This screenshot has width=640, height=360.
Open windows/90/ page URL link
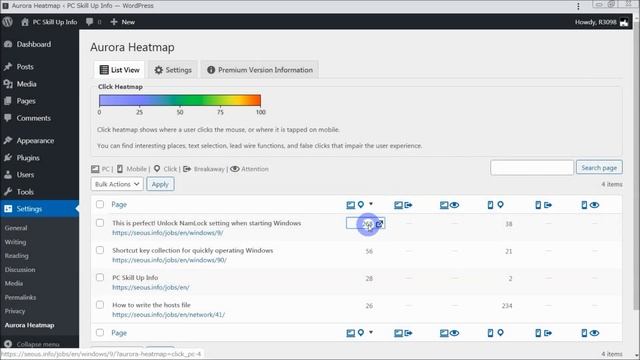(169, 260)
